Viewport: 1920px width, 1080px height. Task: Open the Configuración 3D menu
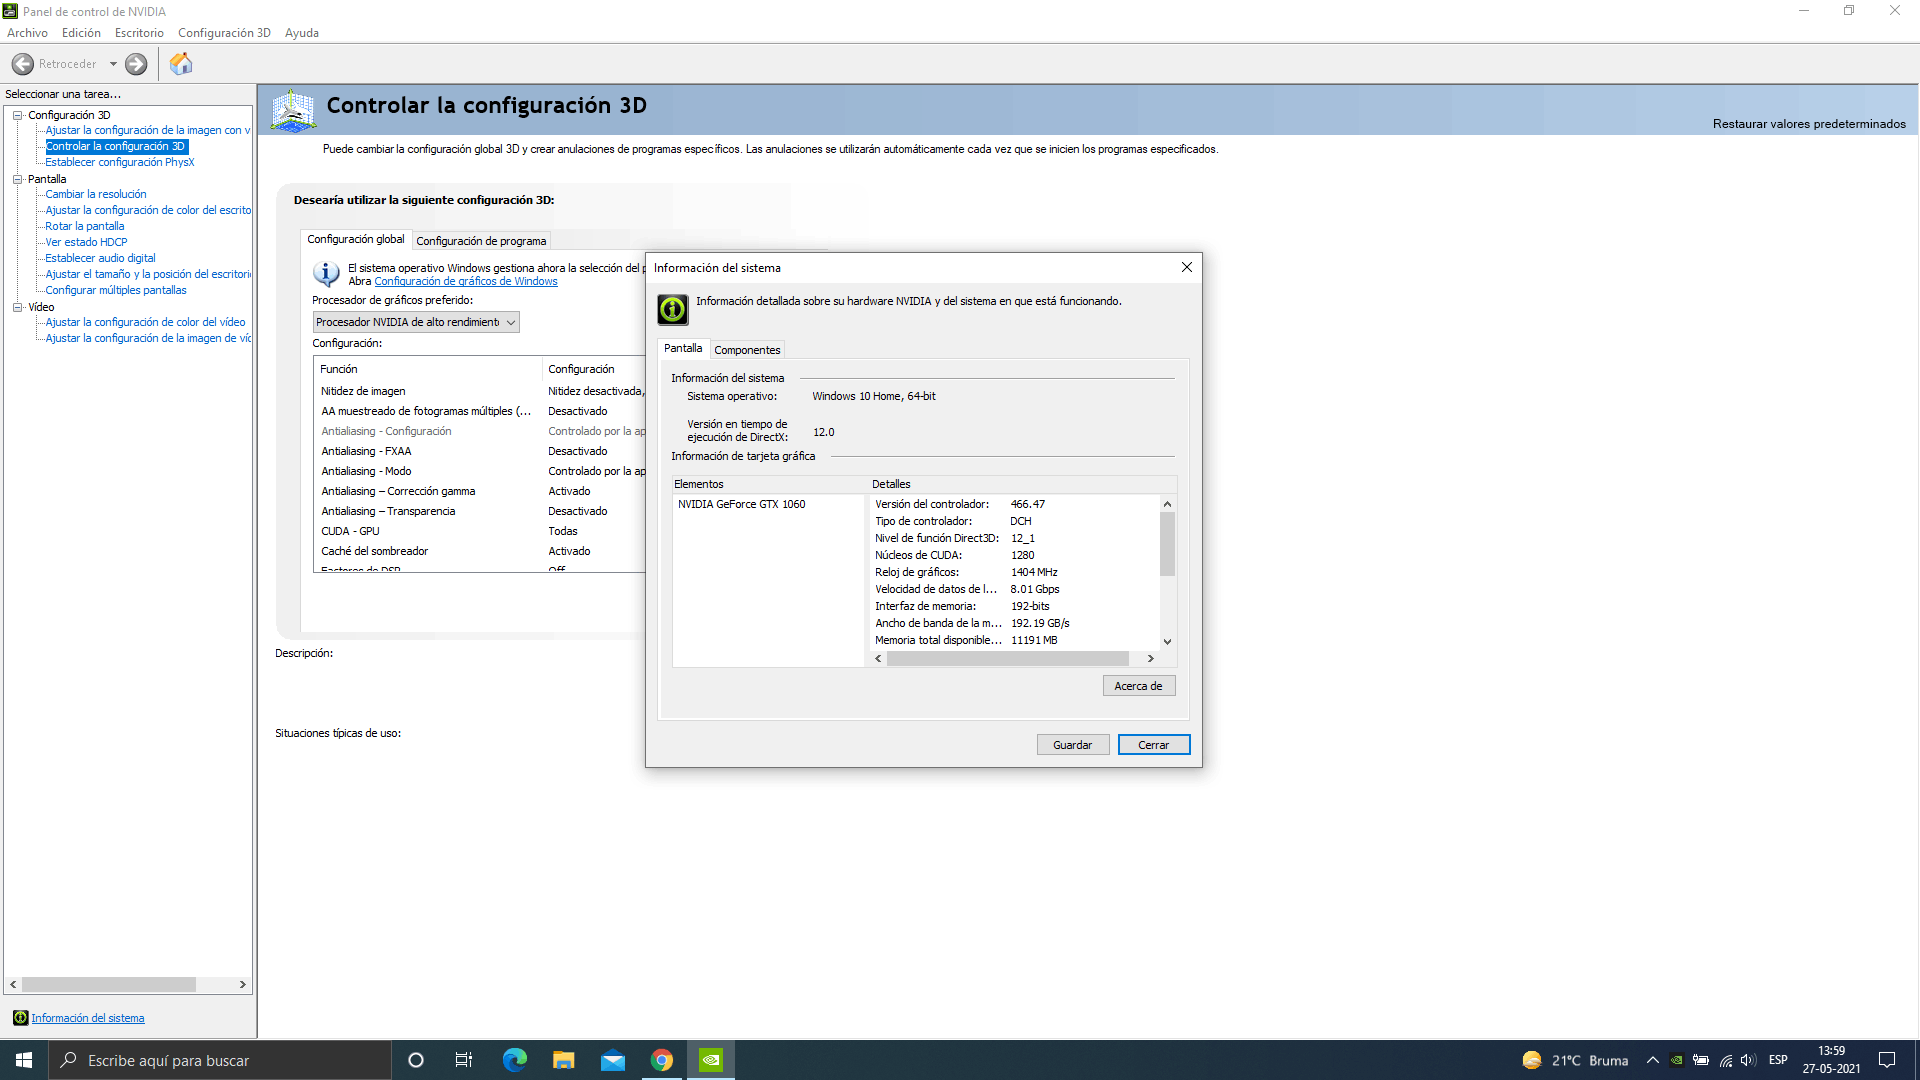[224, 33]
